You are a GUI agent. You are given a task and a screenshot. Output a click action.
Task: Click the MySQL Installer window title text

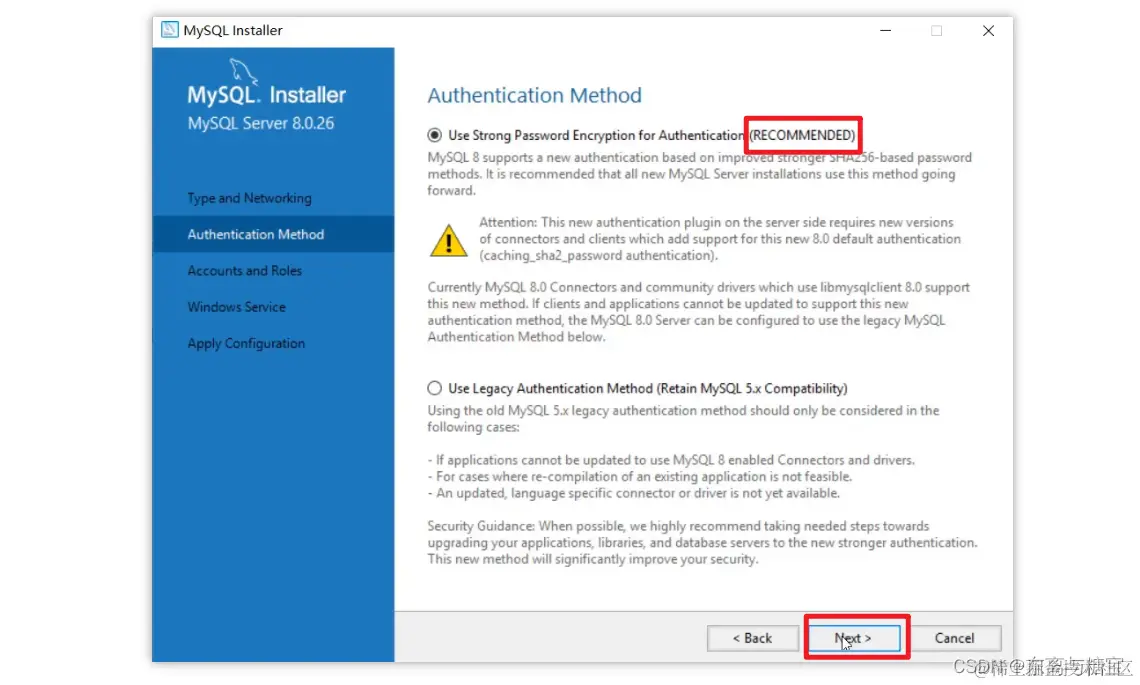[233, 30]
